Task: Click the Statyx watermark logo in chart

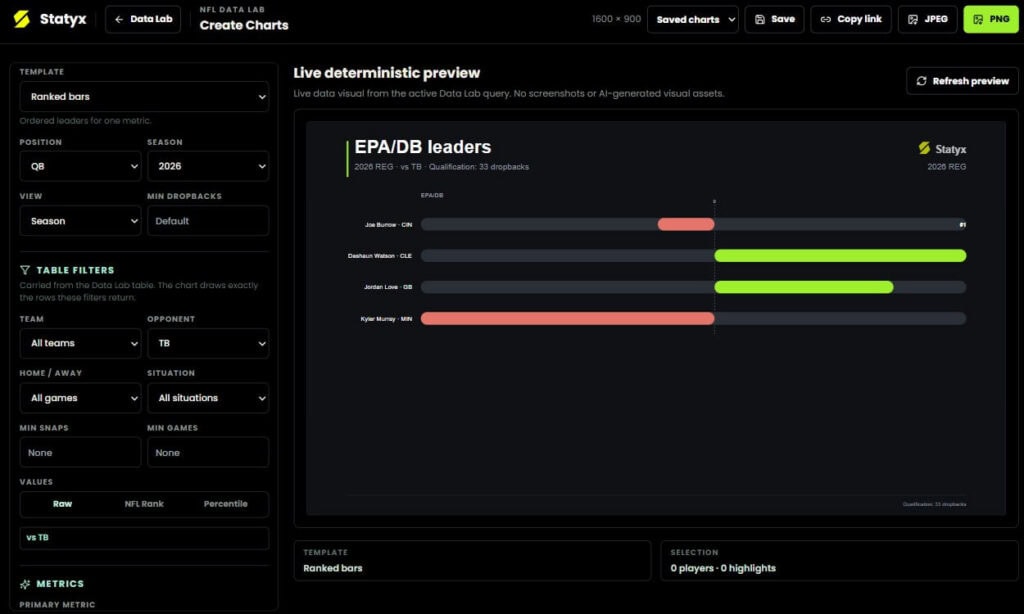Action: click(942, 149)
